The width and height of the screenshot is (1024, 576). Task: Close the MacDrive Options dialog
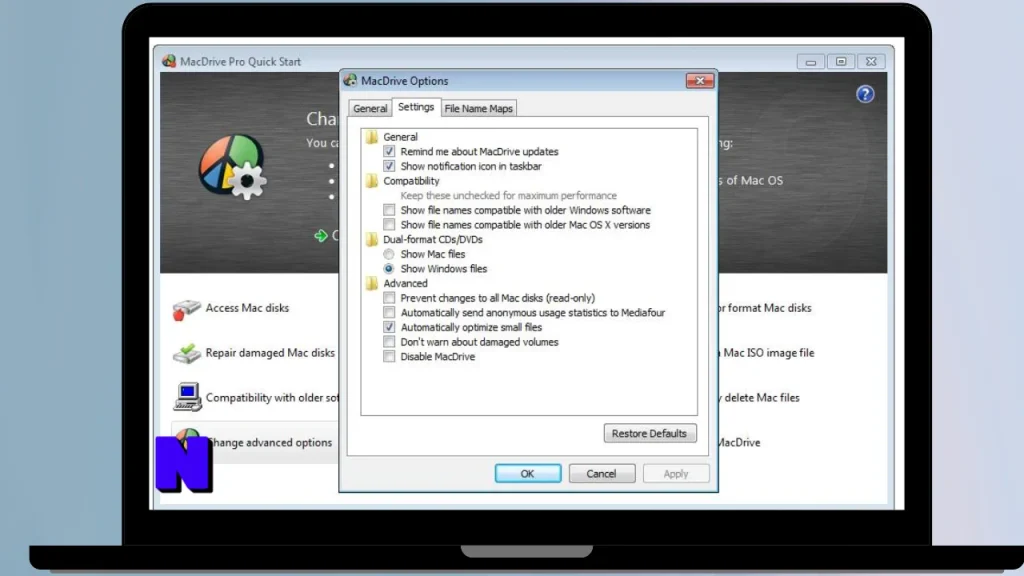(x=700, y=81)
